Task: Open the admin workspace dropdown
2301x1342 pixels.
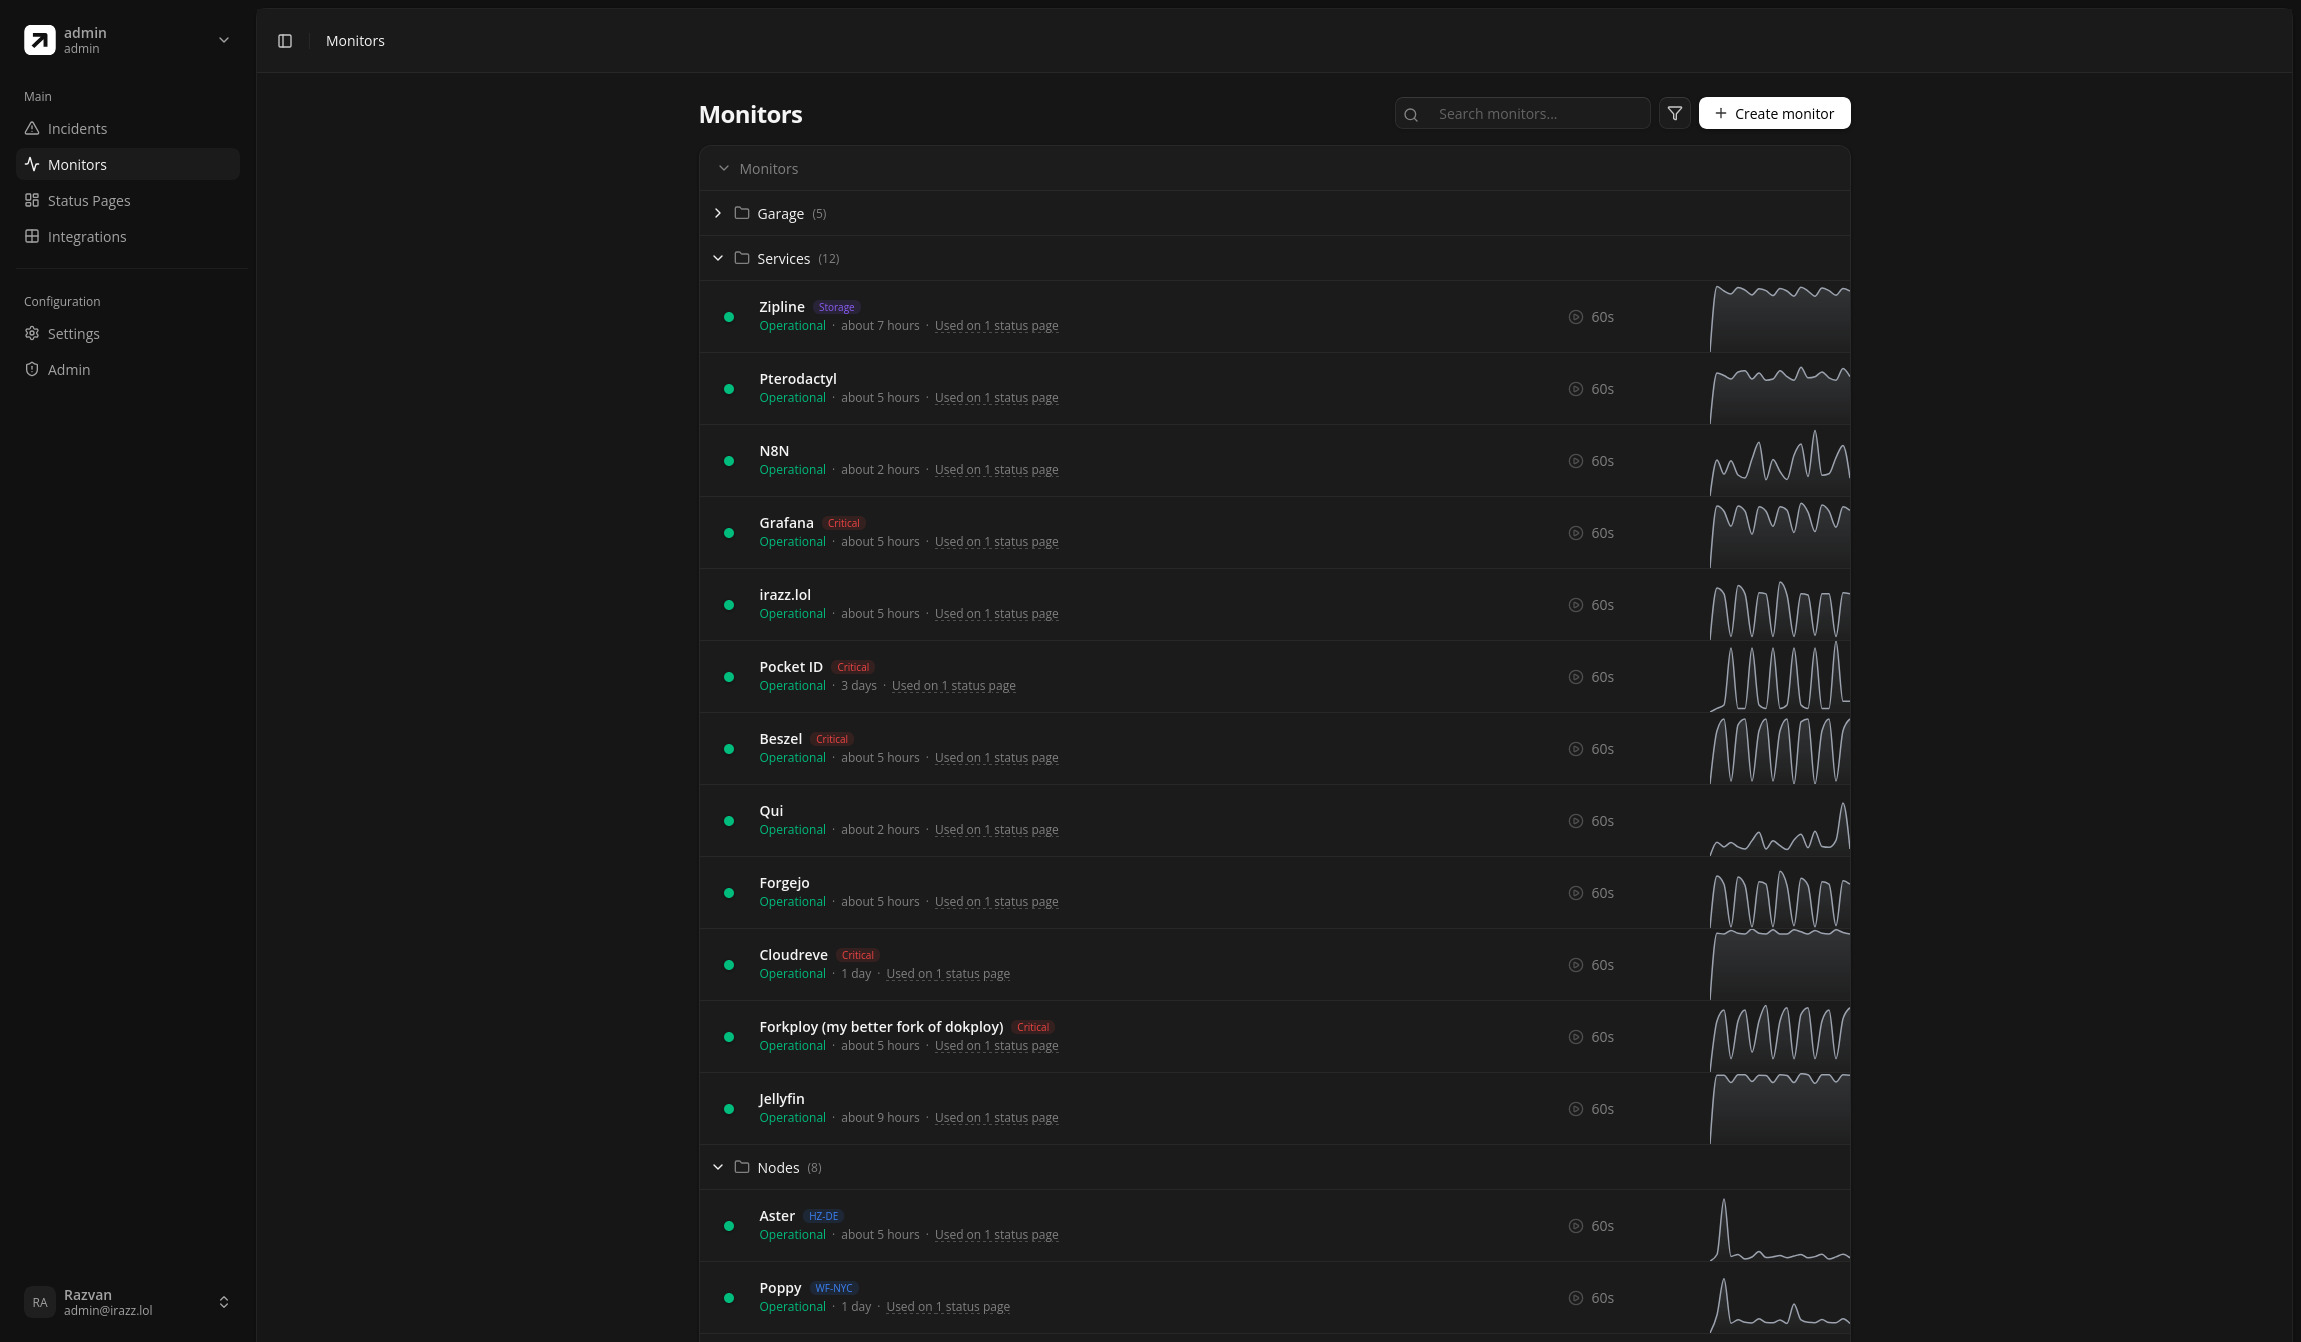Action: 224,40
